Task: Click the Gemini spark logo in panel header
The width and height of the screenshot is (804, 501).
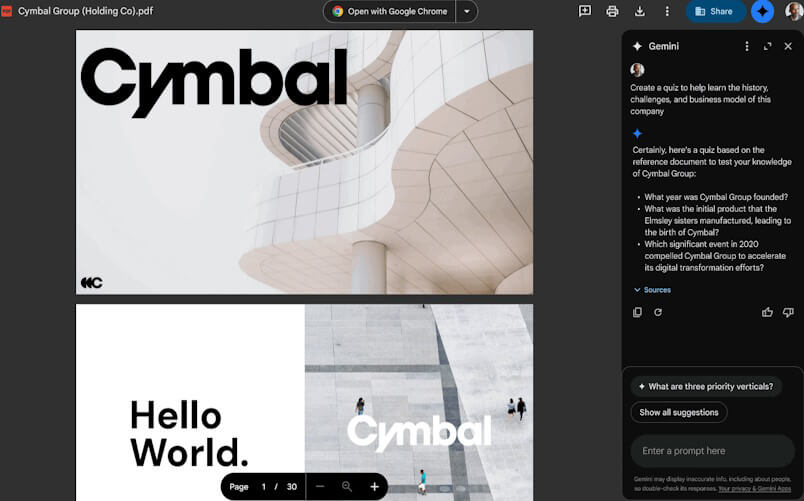Action: pos(637,46)
